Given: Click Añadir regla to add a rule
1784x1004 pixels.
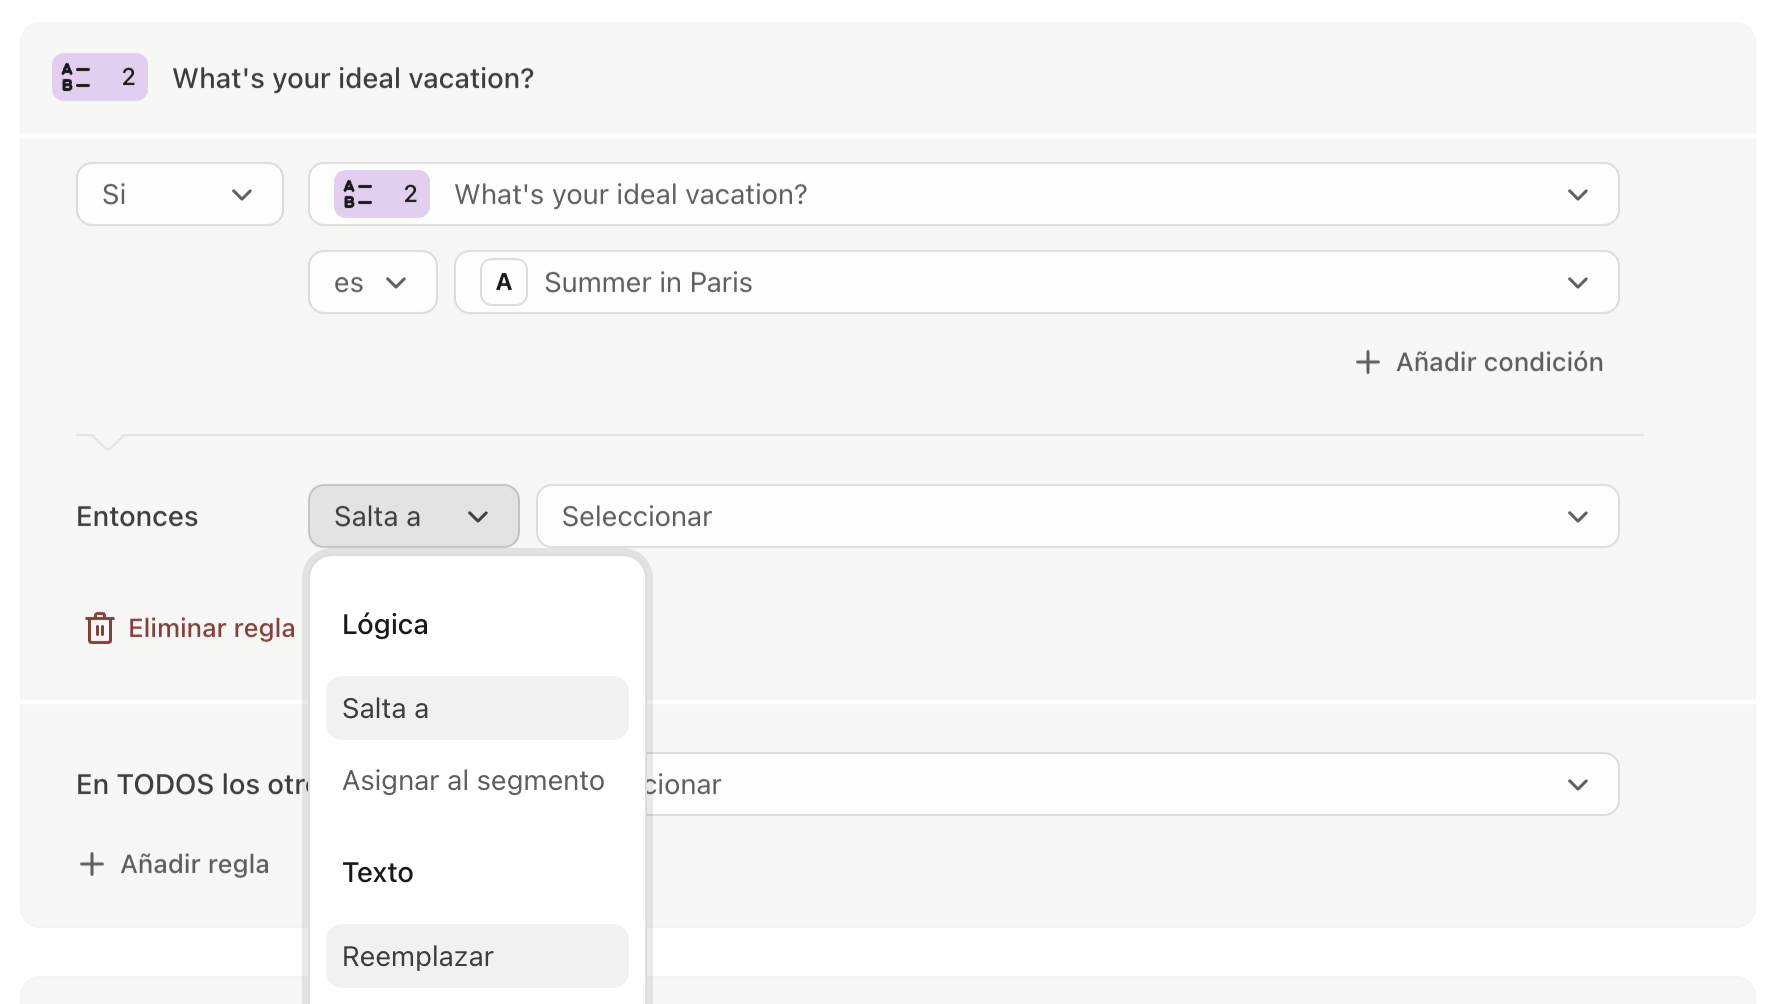Looking at the screenshot, I should click(x=194, y=864).
